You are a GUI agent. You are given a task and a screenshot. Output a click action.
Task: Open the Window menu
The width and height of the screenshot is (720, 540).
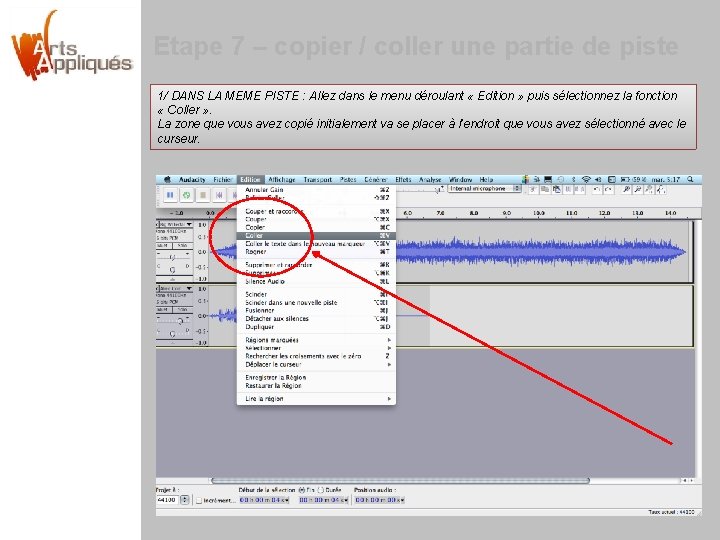click(461, 180)
